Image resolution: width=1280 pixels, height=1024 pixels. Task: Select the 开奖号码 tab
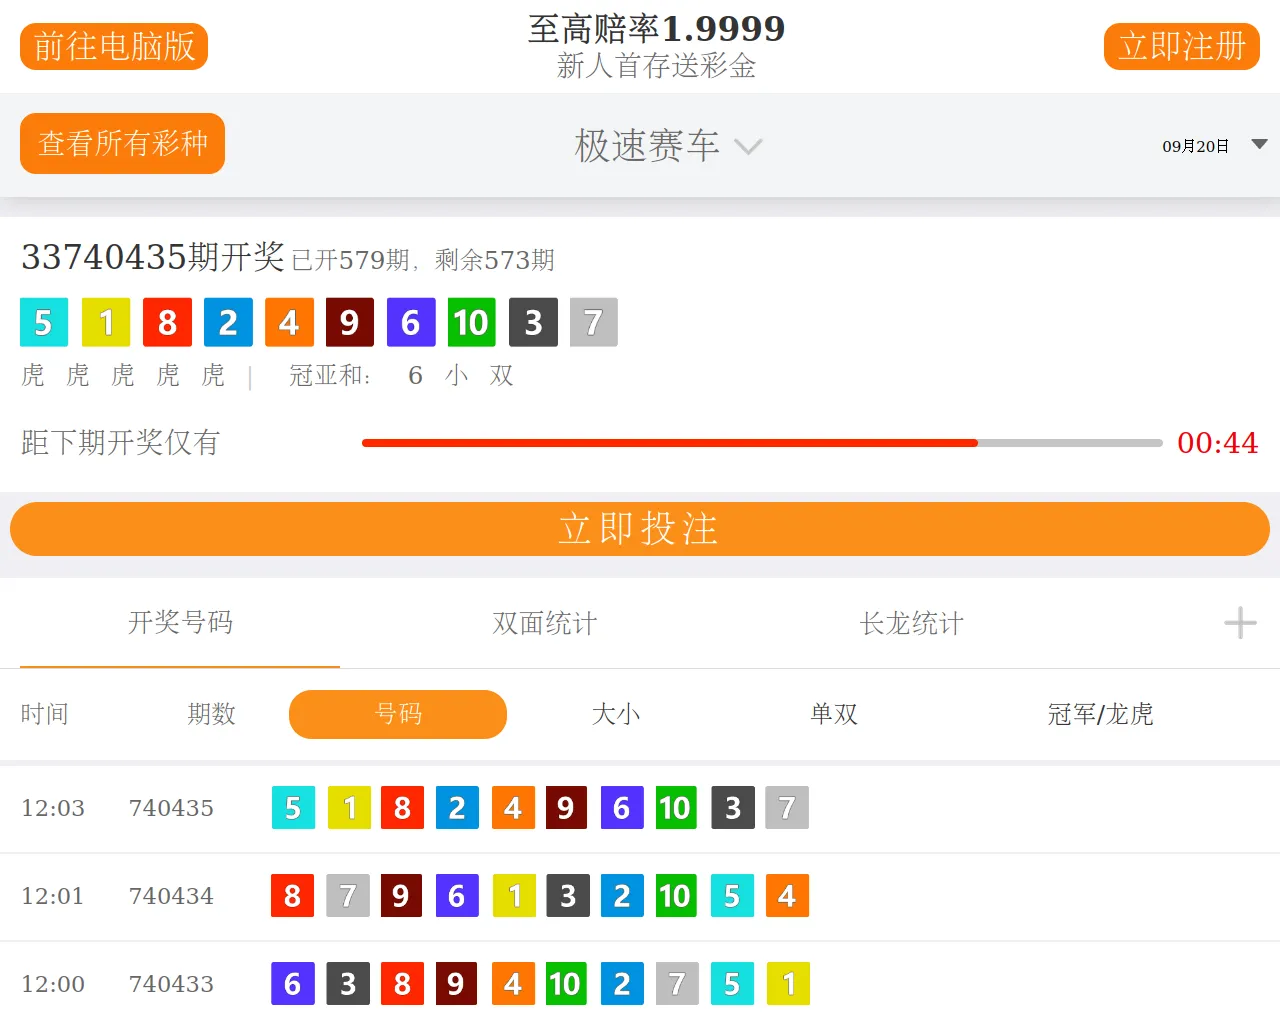coord(180,623)
